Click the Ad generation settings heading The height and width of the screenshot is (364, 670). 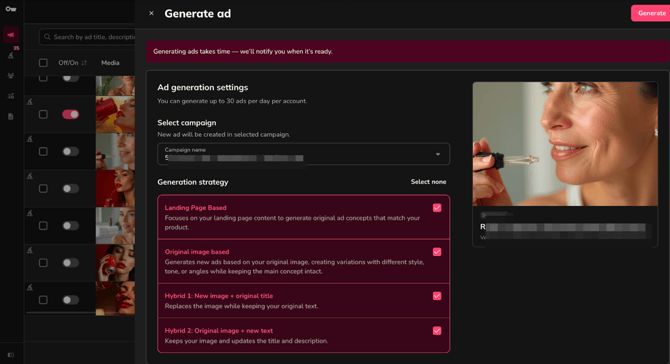(x=203, y=88)
